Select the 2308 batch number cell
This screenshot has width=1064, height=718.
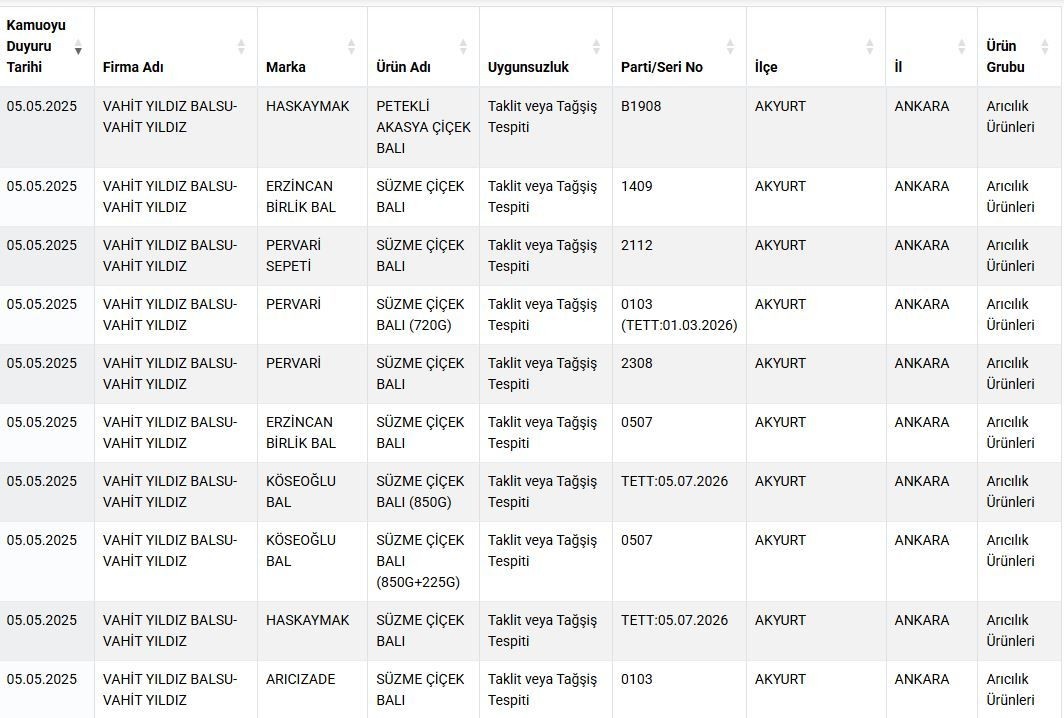point(679,374)
